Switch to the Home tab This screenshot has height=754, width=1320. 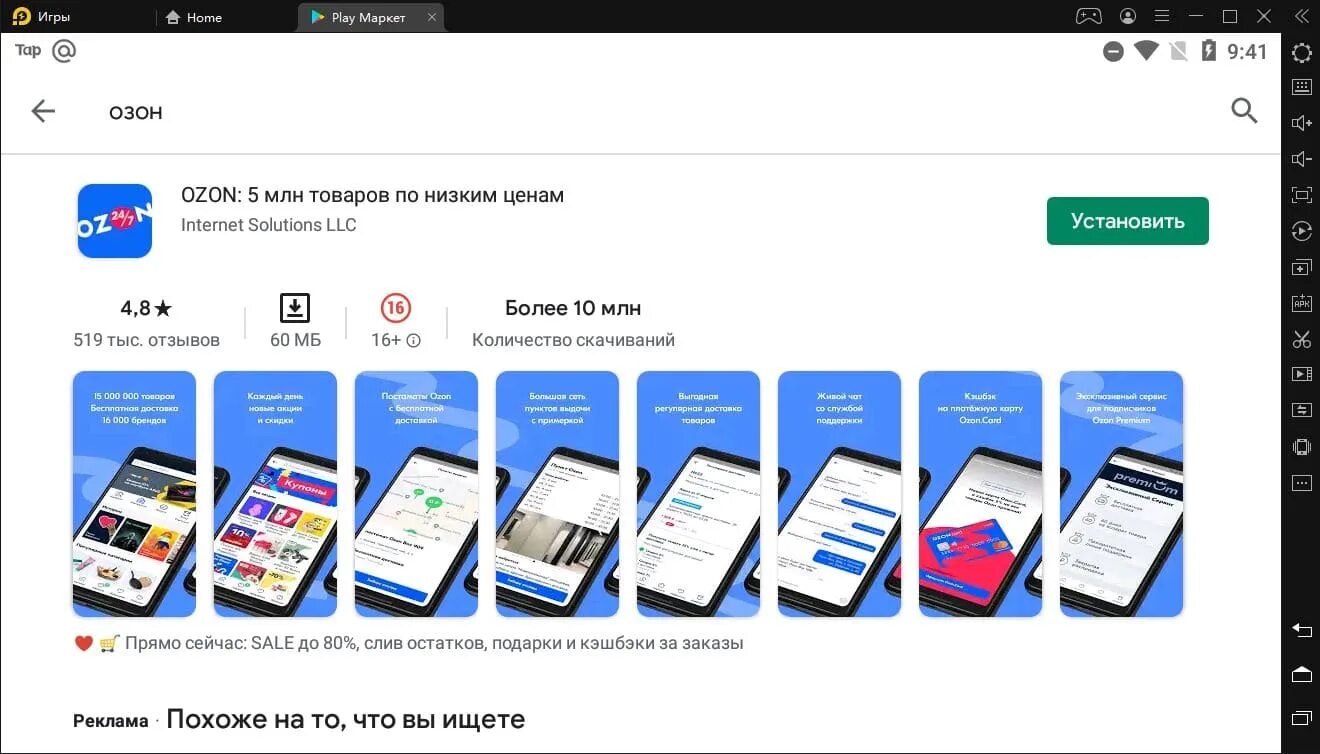coord(193,17)
